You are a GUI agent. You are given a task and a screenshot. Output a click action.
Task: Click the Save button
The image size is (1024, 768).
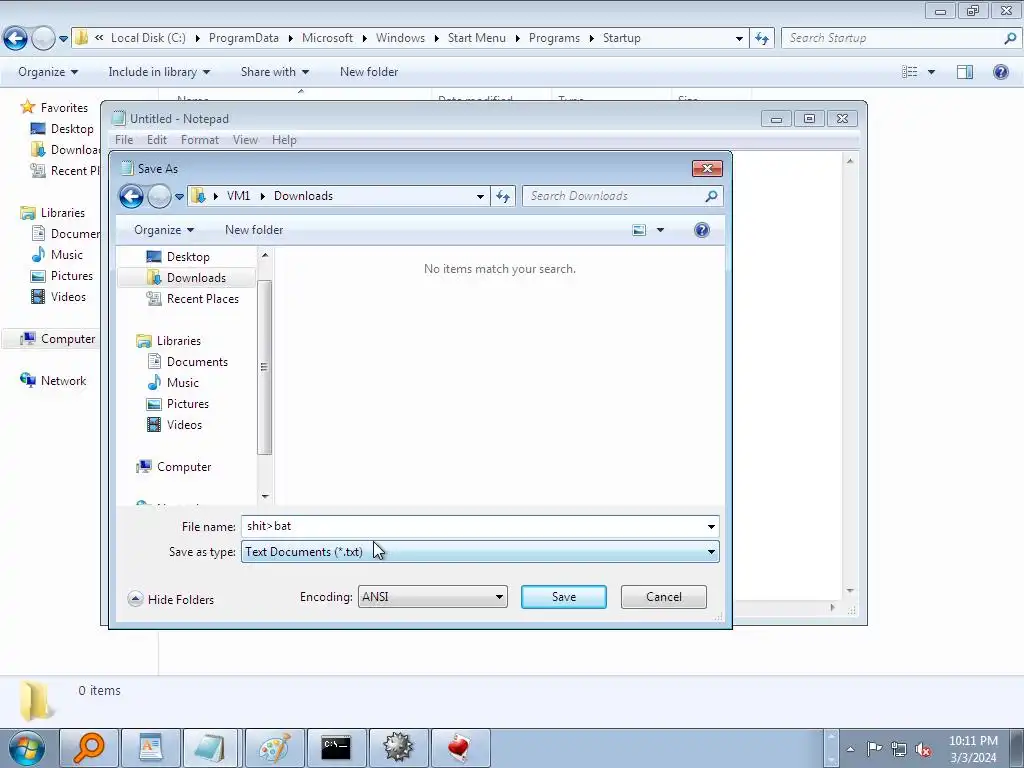point(564,597)
